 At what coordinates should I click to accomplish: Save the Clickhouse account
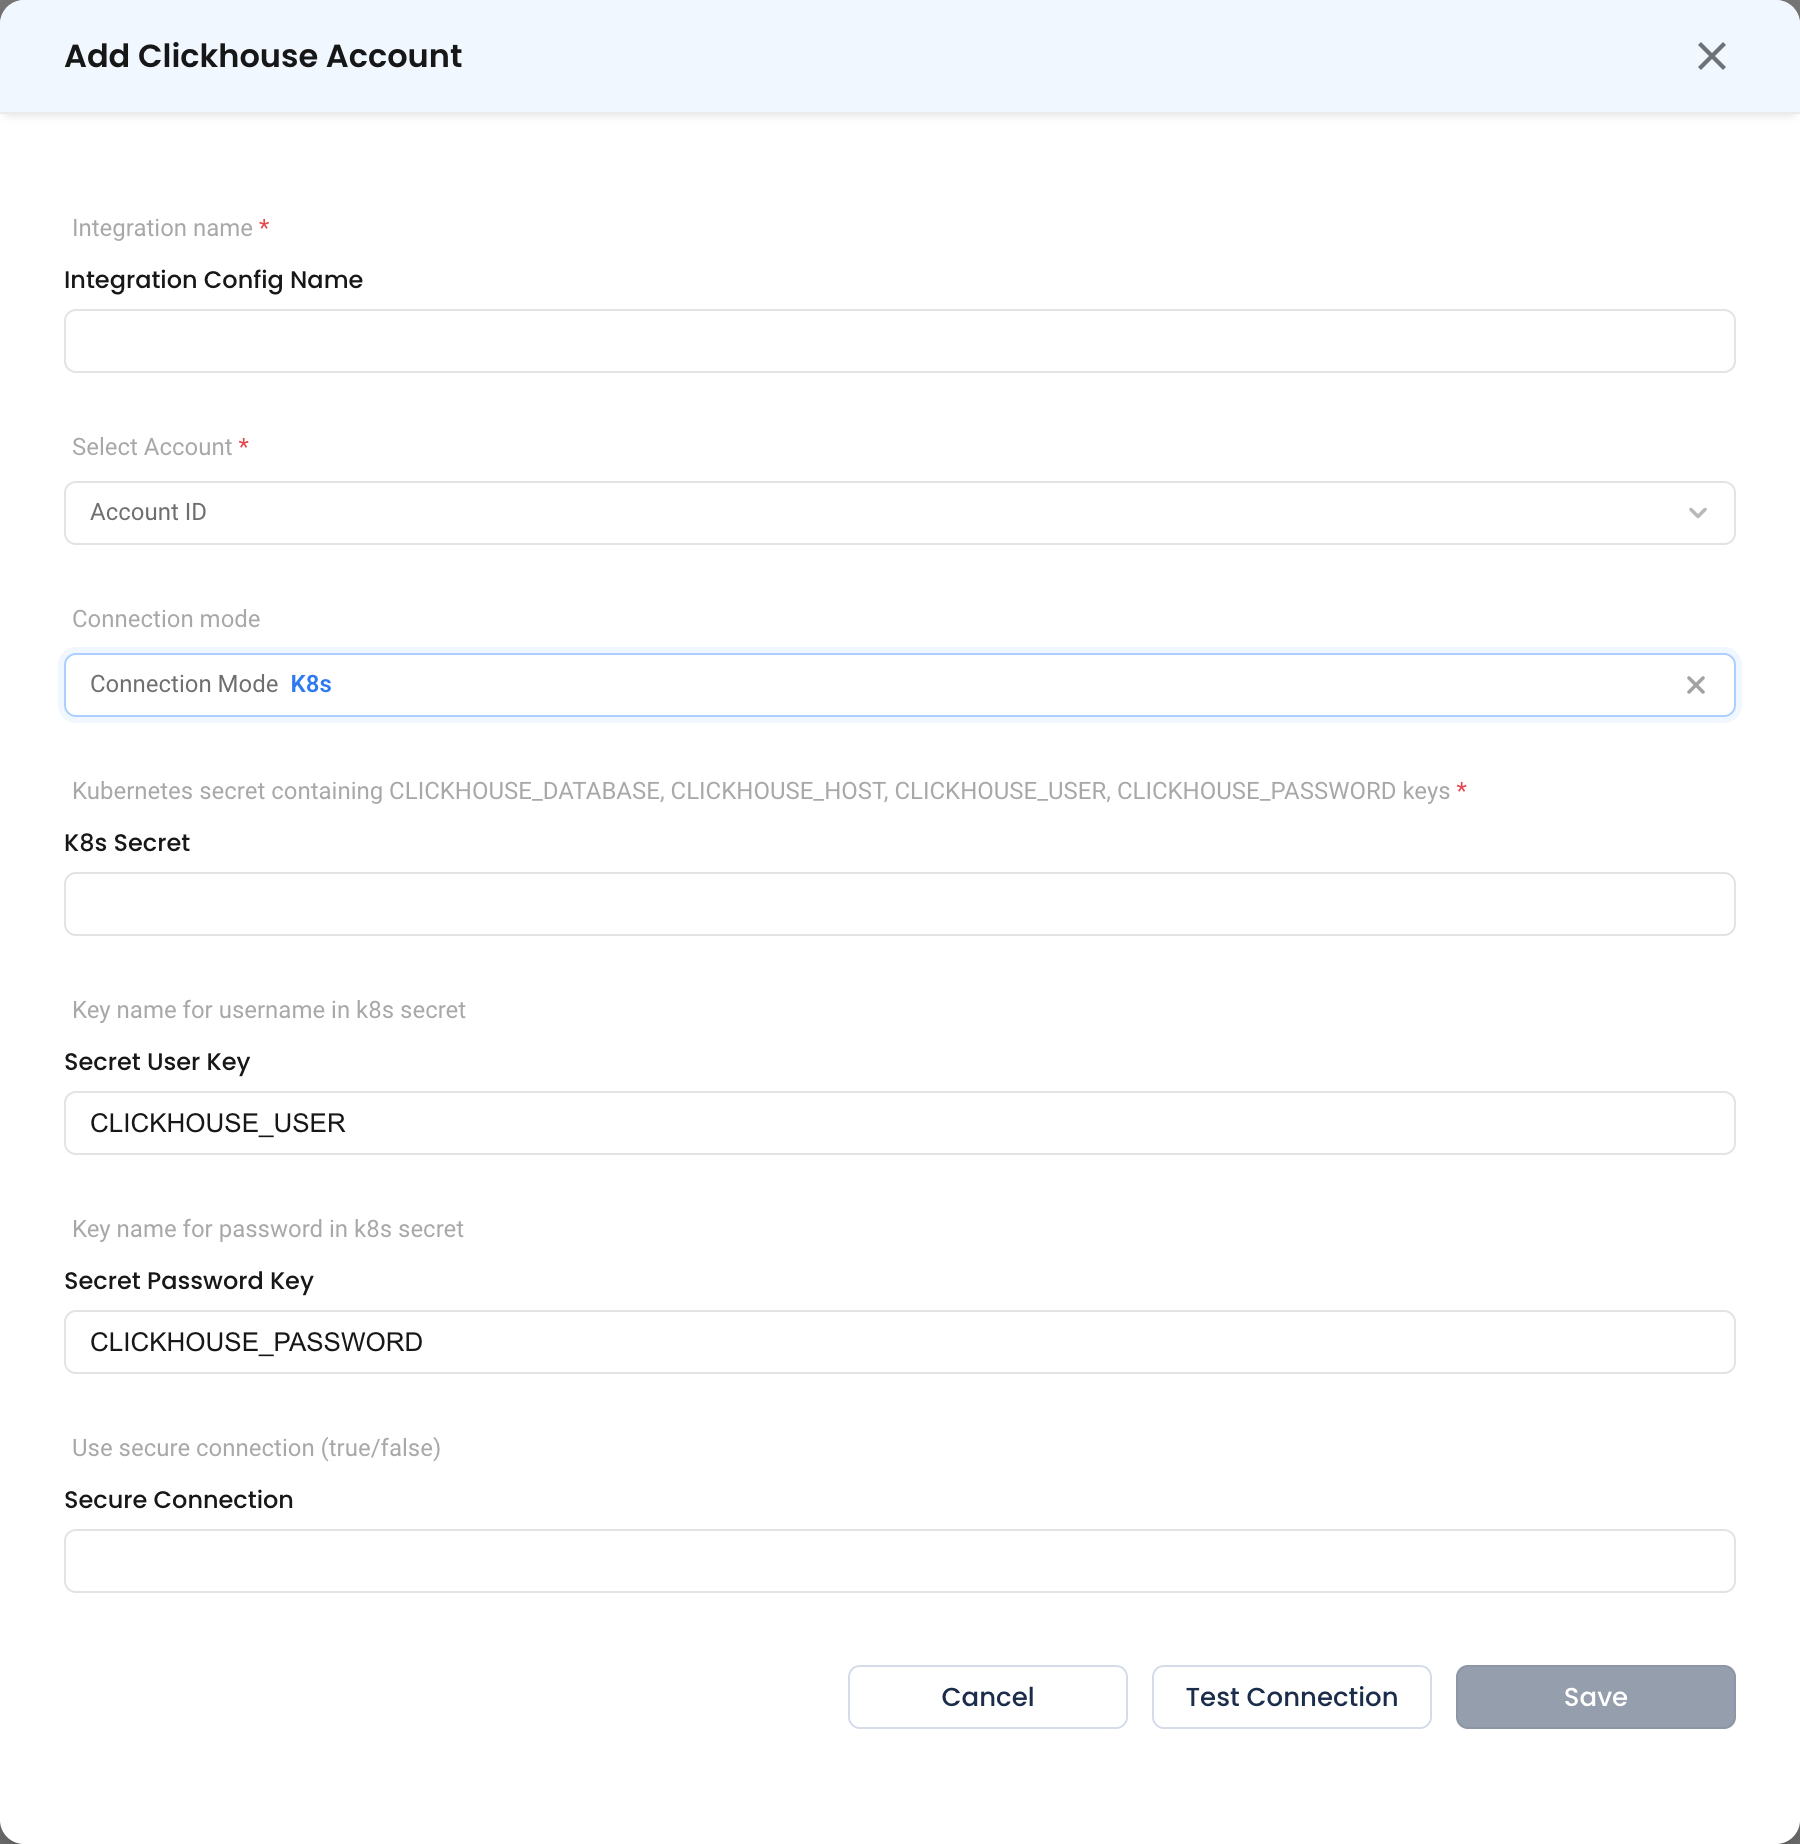[1596, 1697]
